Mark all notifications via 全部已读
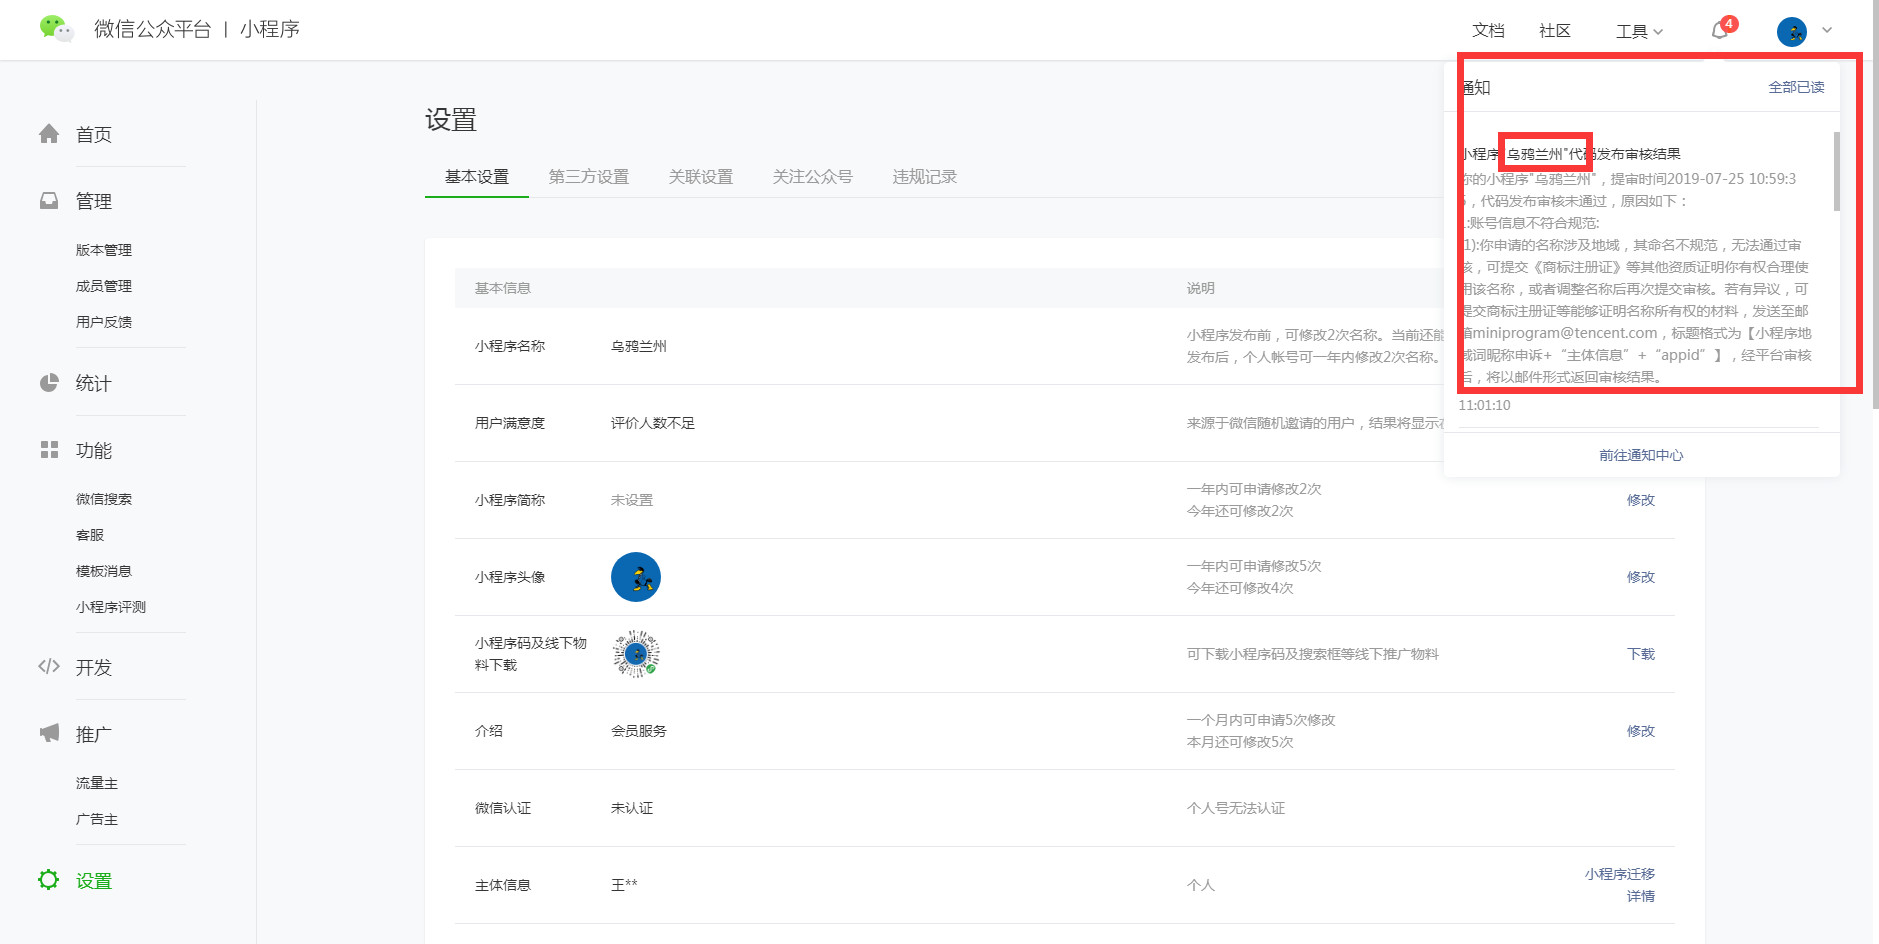This screenshot has height=944, width=1879. tap(1796, 87)
